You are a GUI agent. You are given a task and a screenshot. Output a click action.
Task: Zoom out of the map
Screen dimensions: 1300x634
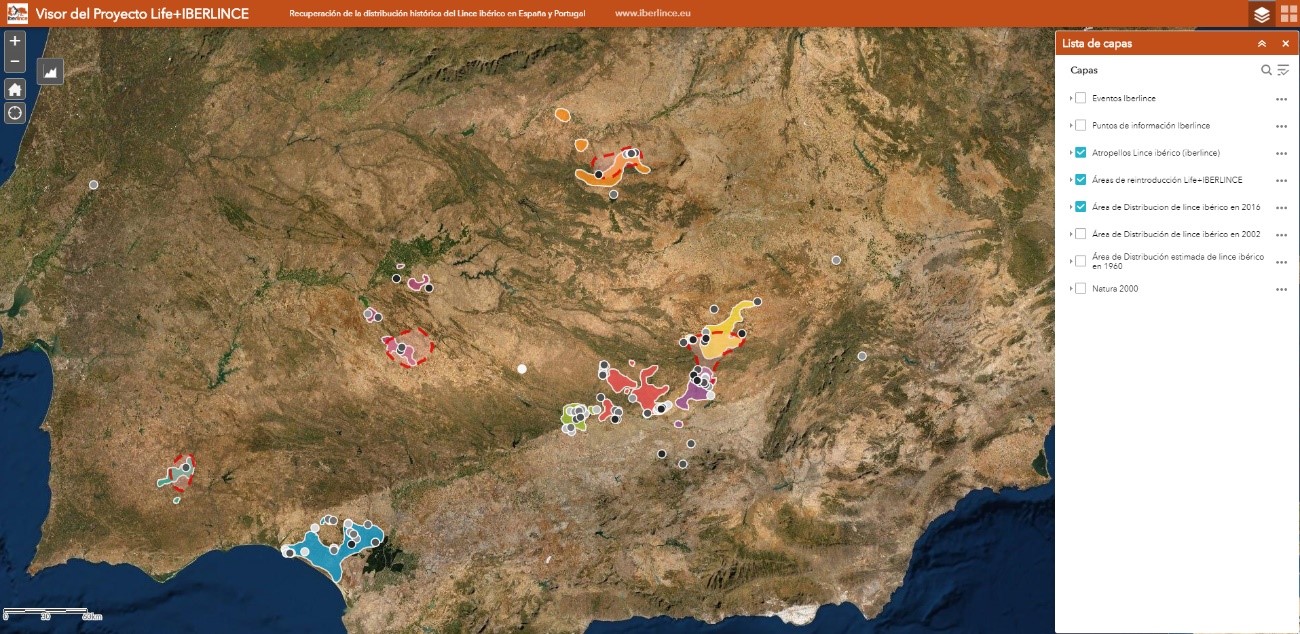pyautogui.click(x=15, y=63)
